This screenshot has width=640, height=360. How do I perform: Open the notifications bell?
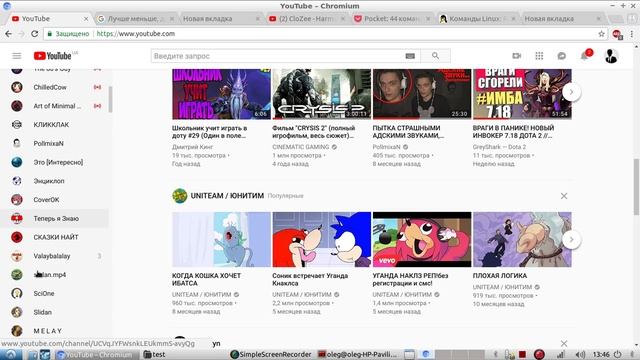tap(584, 56)
